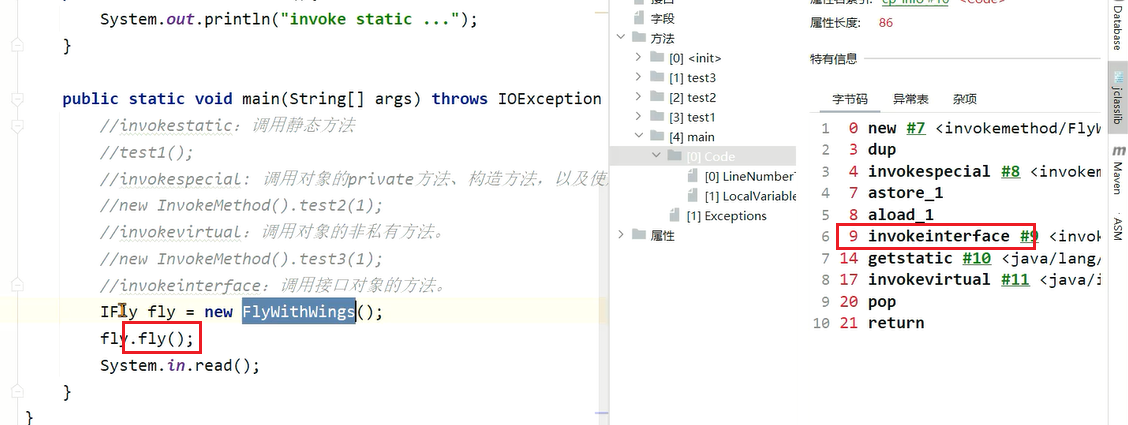Click the 'astore_1' bytecode instruction
Viewport: 1128px width, 425px height.
905,193
